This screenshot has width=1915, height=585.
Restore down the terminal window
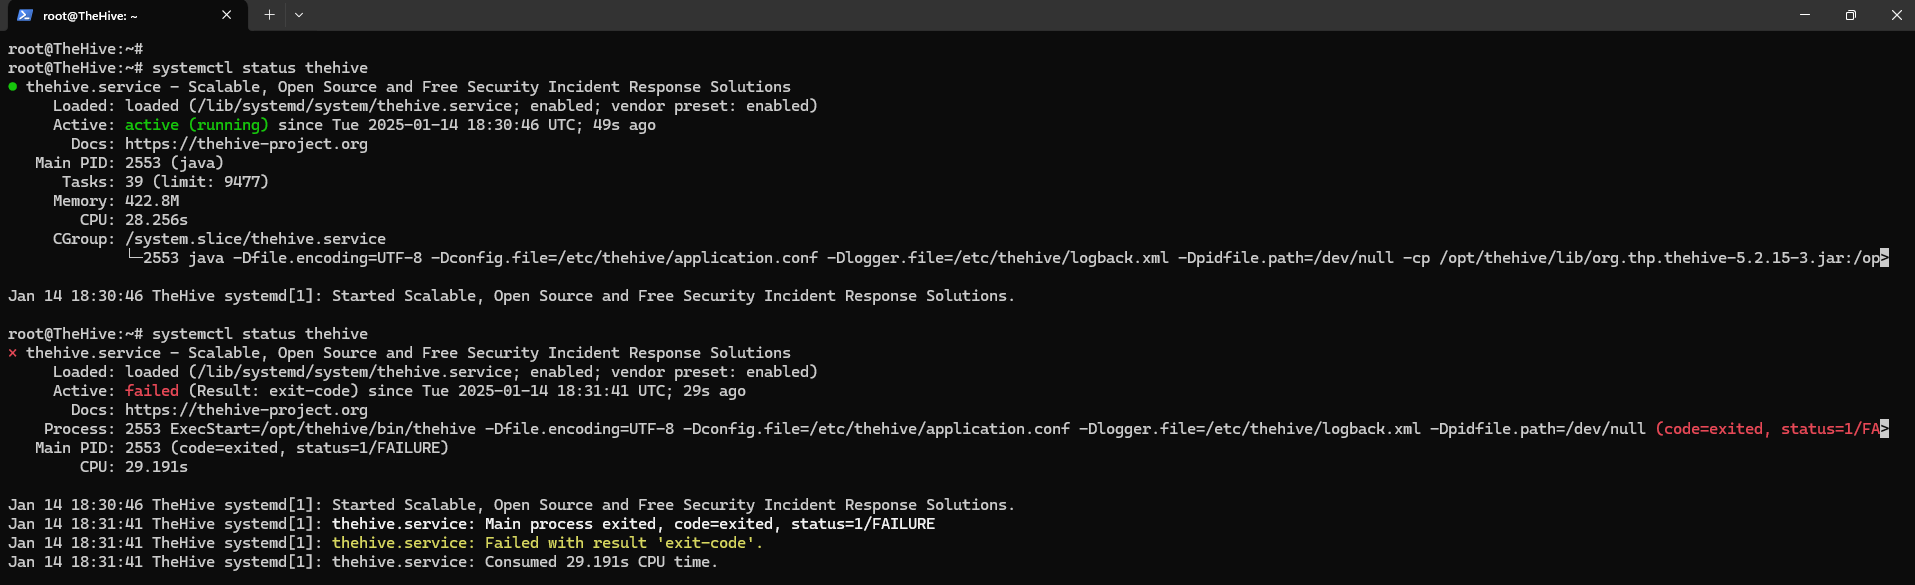click(1851, 15)
